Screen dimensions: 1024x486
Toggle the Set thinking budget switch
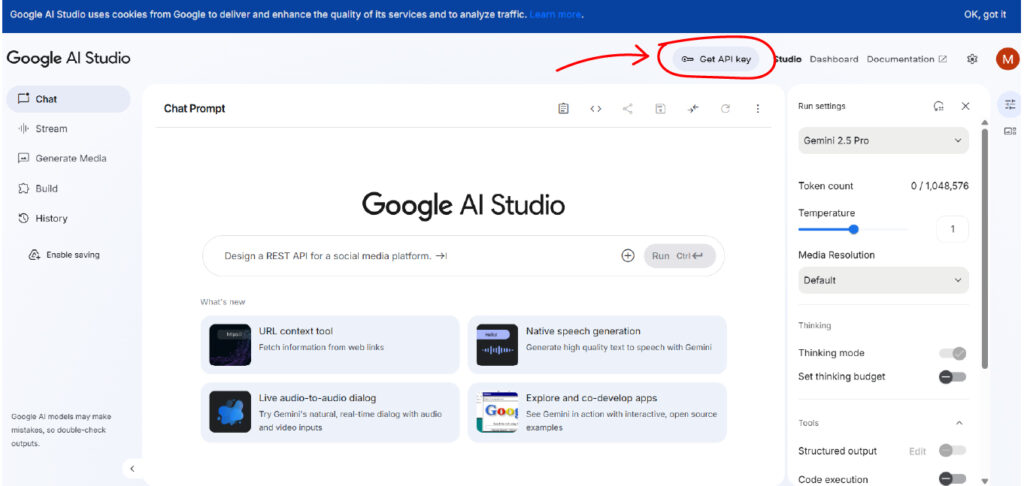[952, 377]
